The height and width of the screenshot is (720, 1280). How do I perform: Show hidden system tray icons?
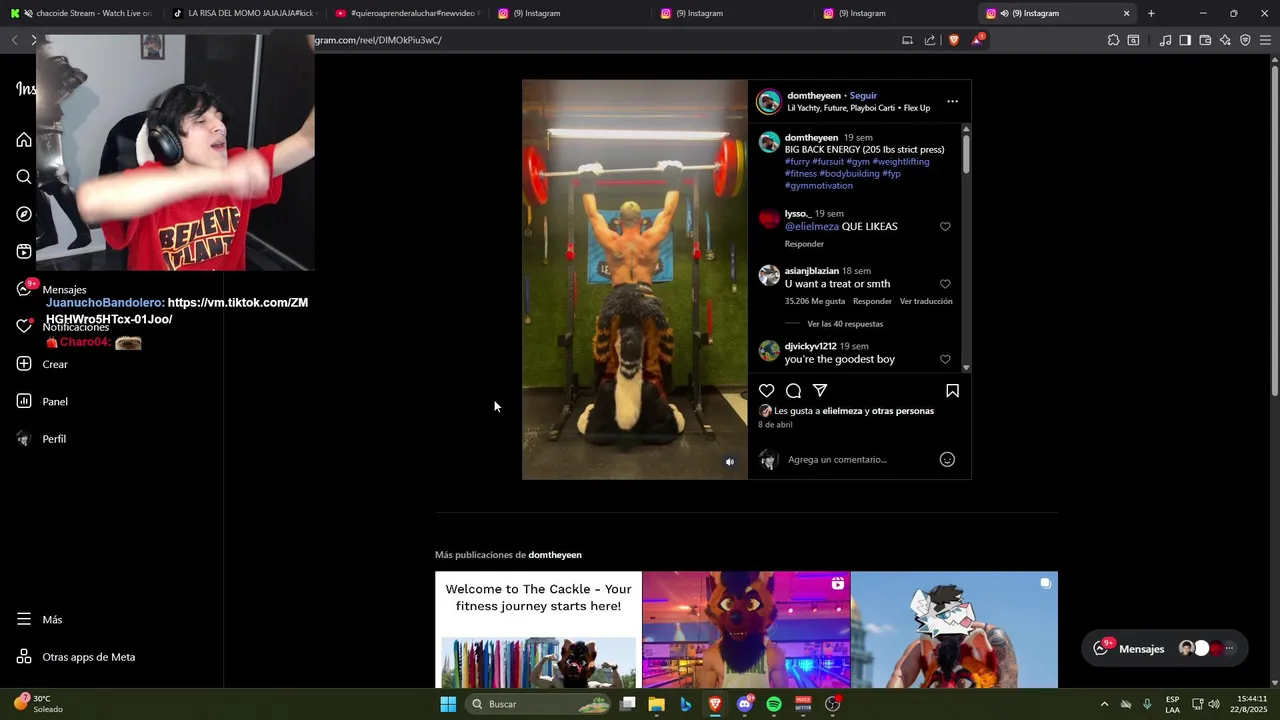point(1104,704)
